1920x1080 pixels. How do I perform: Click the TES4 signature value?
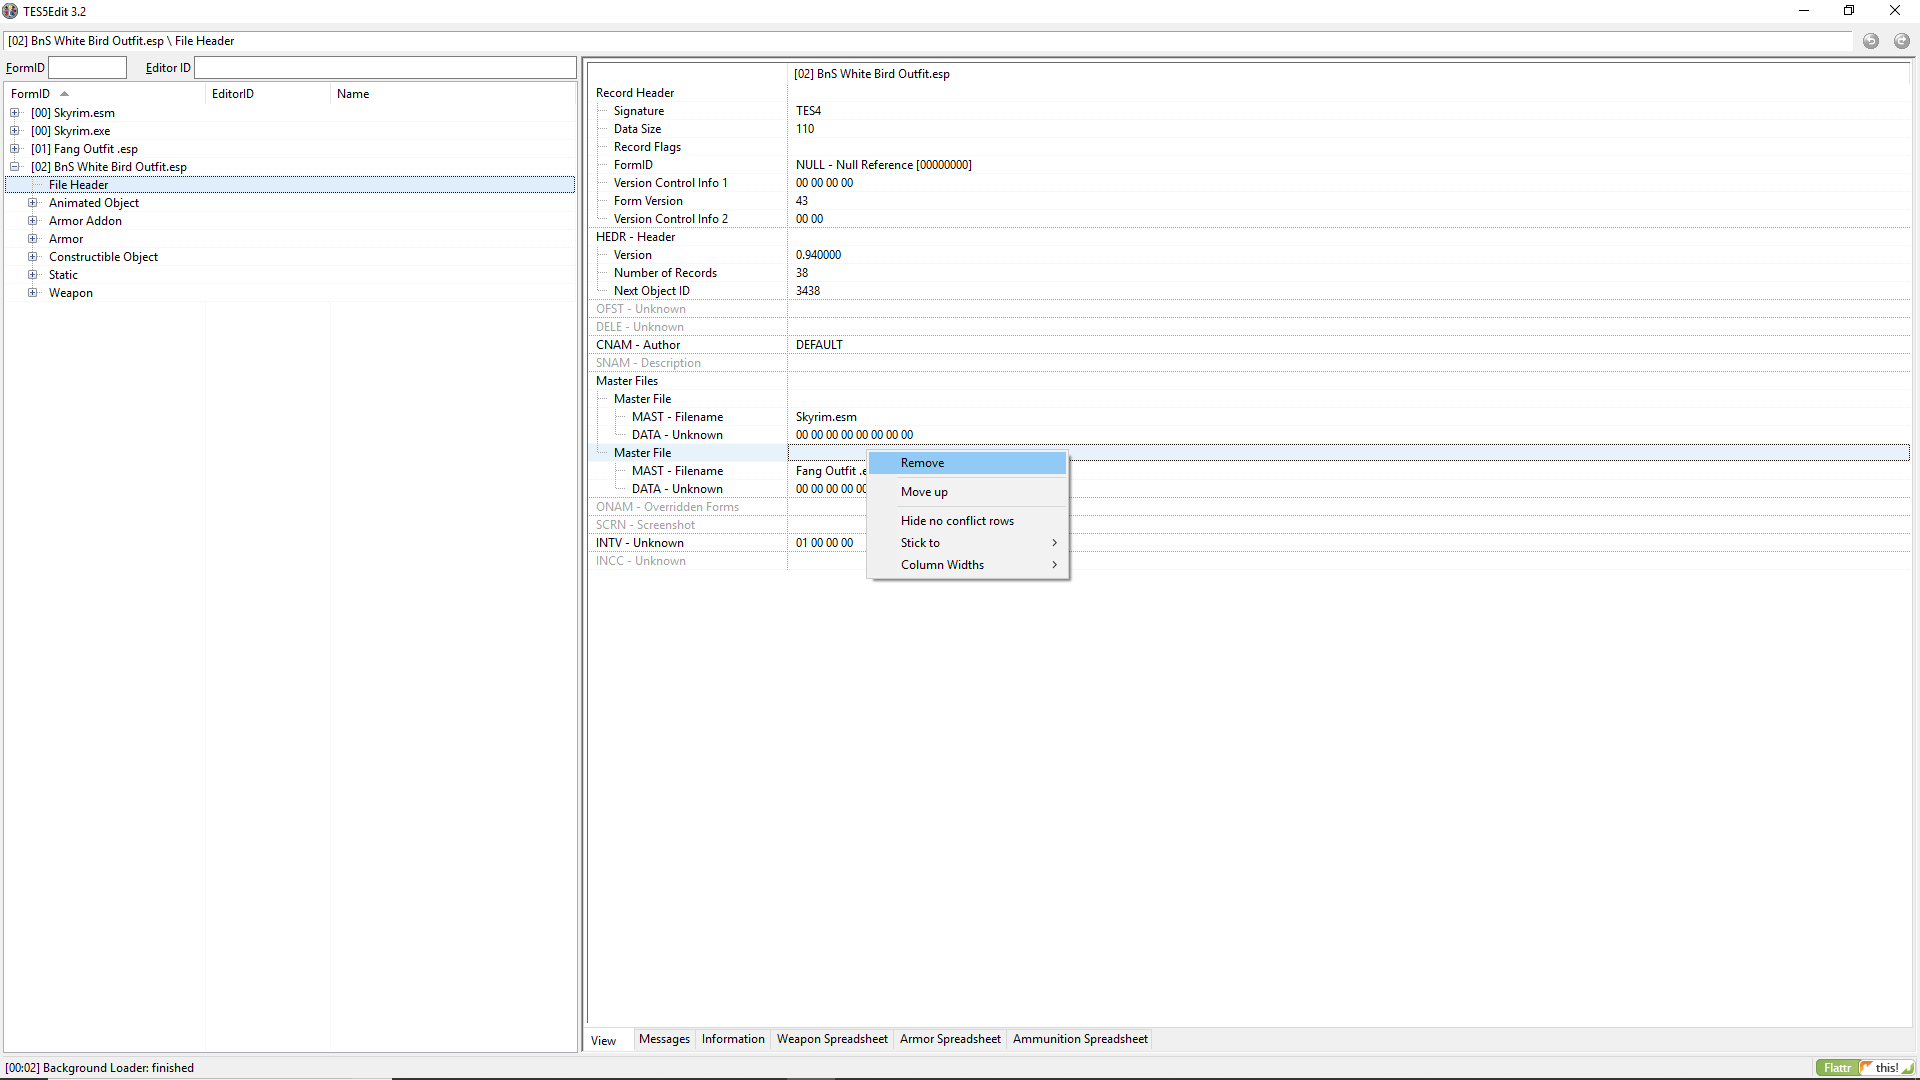pos(808,111)
